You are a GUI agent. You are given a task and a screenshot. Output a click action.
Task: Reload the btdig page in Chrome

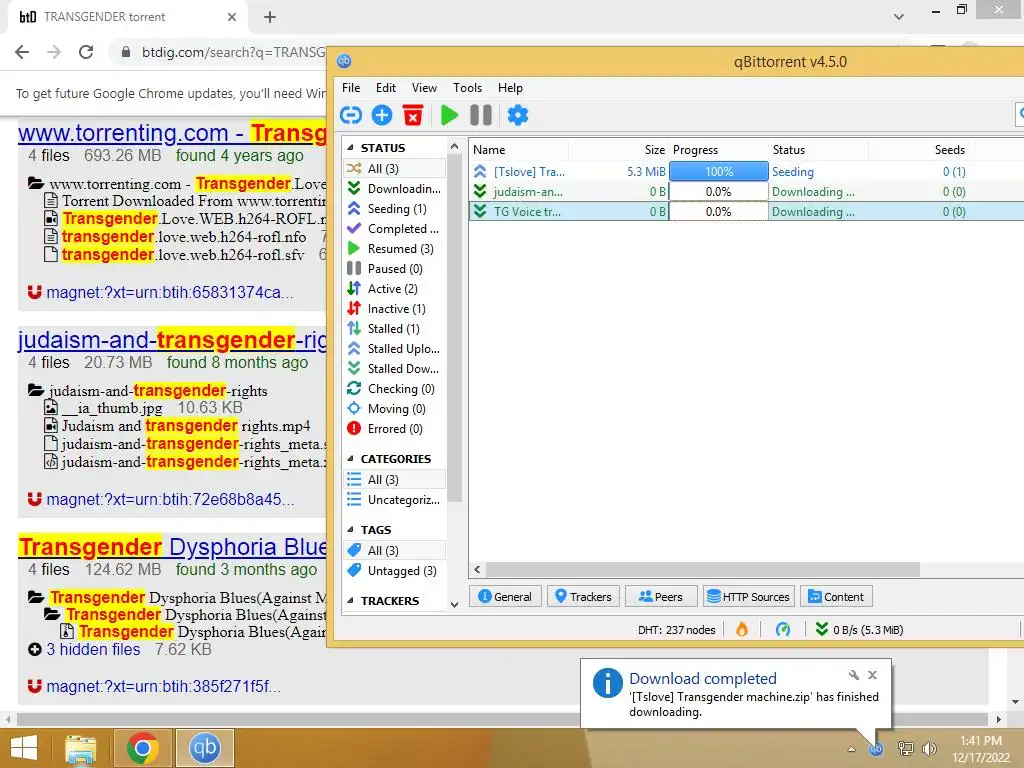tap(86, 52)
